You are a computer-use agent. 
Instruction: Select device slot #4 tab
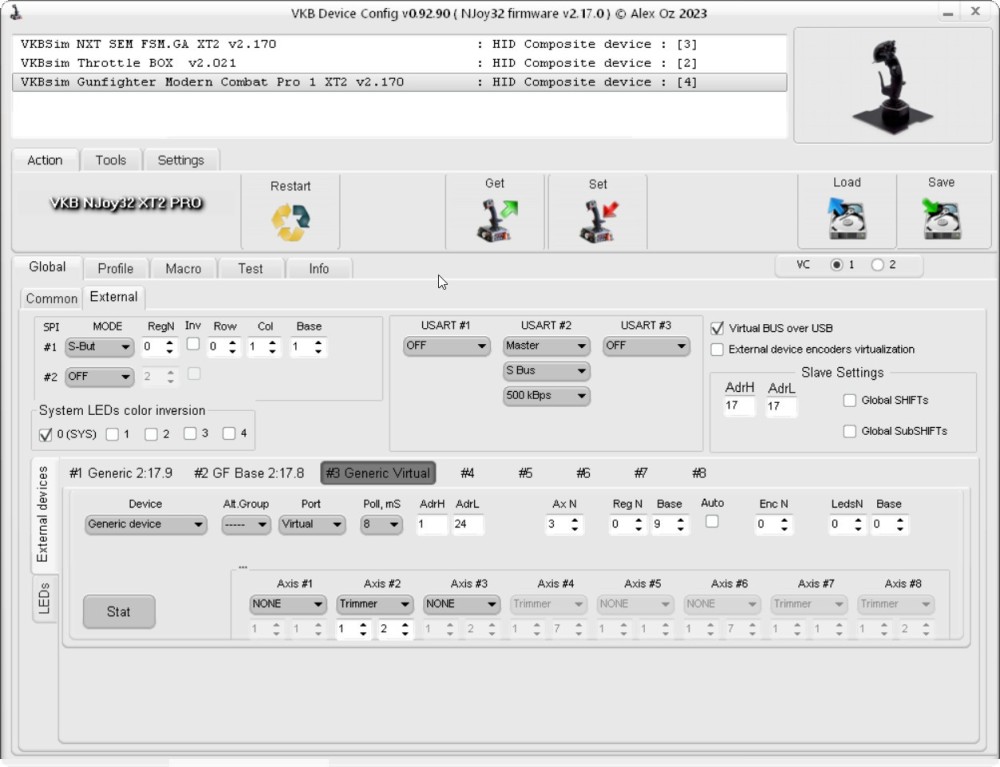coord(467,473)
